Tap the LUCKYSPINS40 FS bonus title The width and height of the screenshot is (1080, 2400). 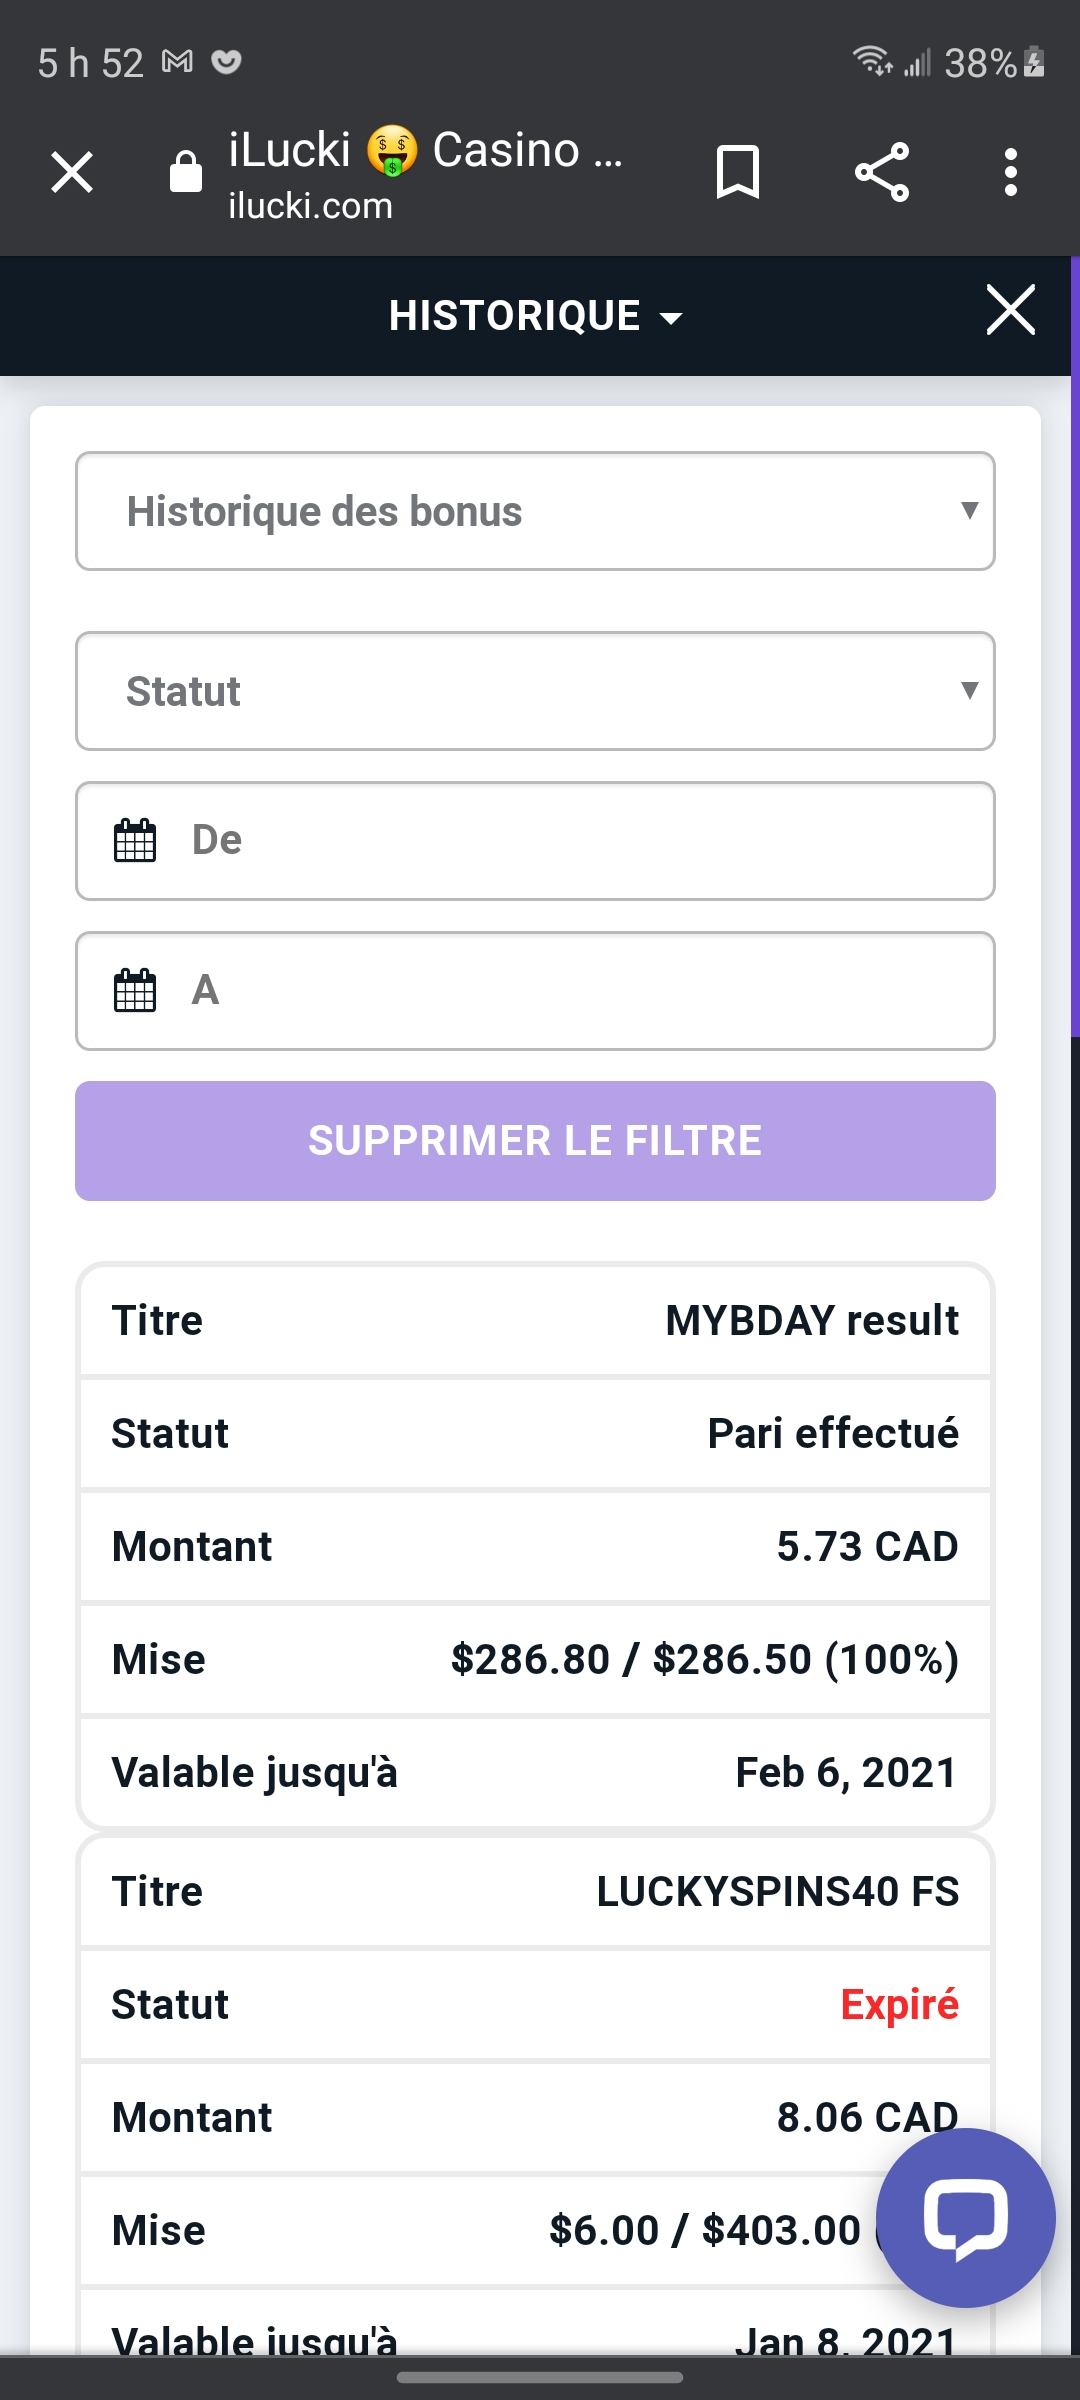pyautogui.click(x=777, y=1891)
